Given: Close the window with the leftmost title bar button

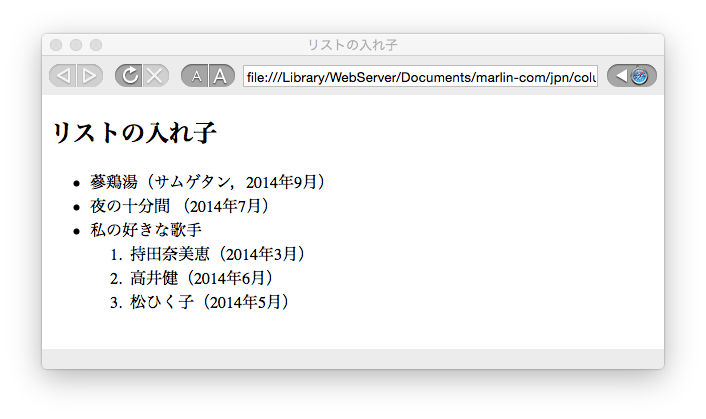Looking at the screenshot, I should point(56,45).
